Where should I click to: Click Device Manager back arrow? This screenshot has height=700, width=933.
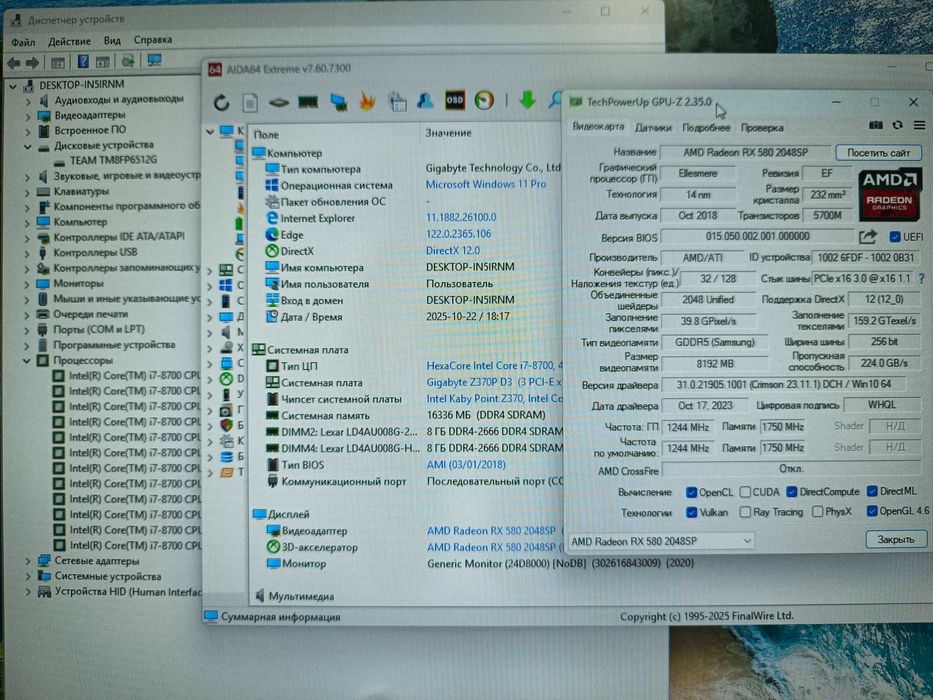[14, 62]
